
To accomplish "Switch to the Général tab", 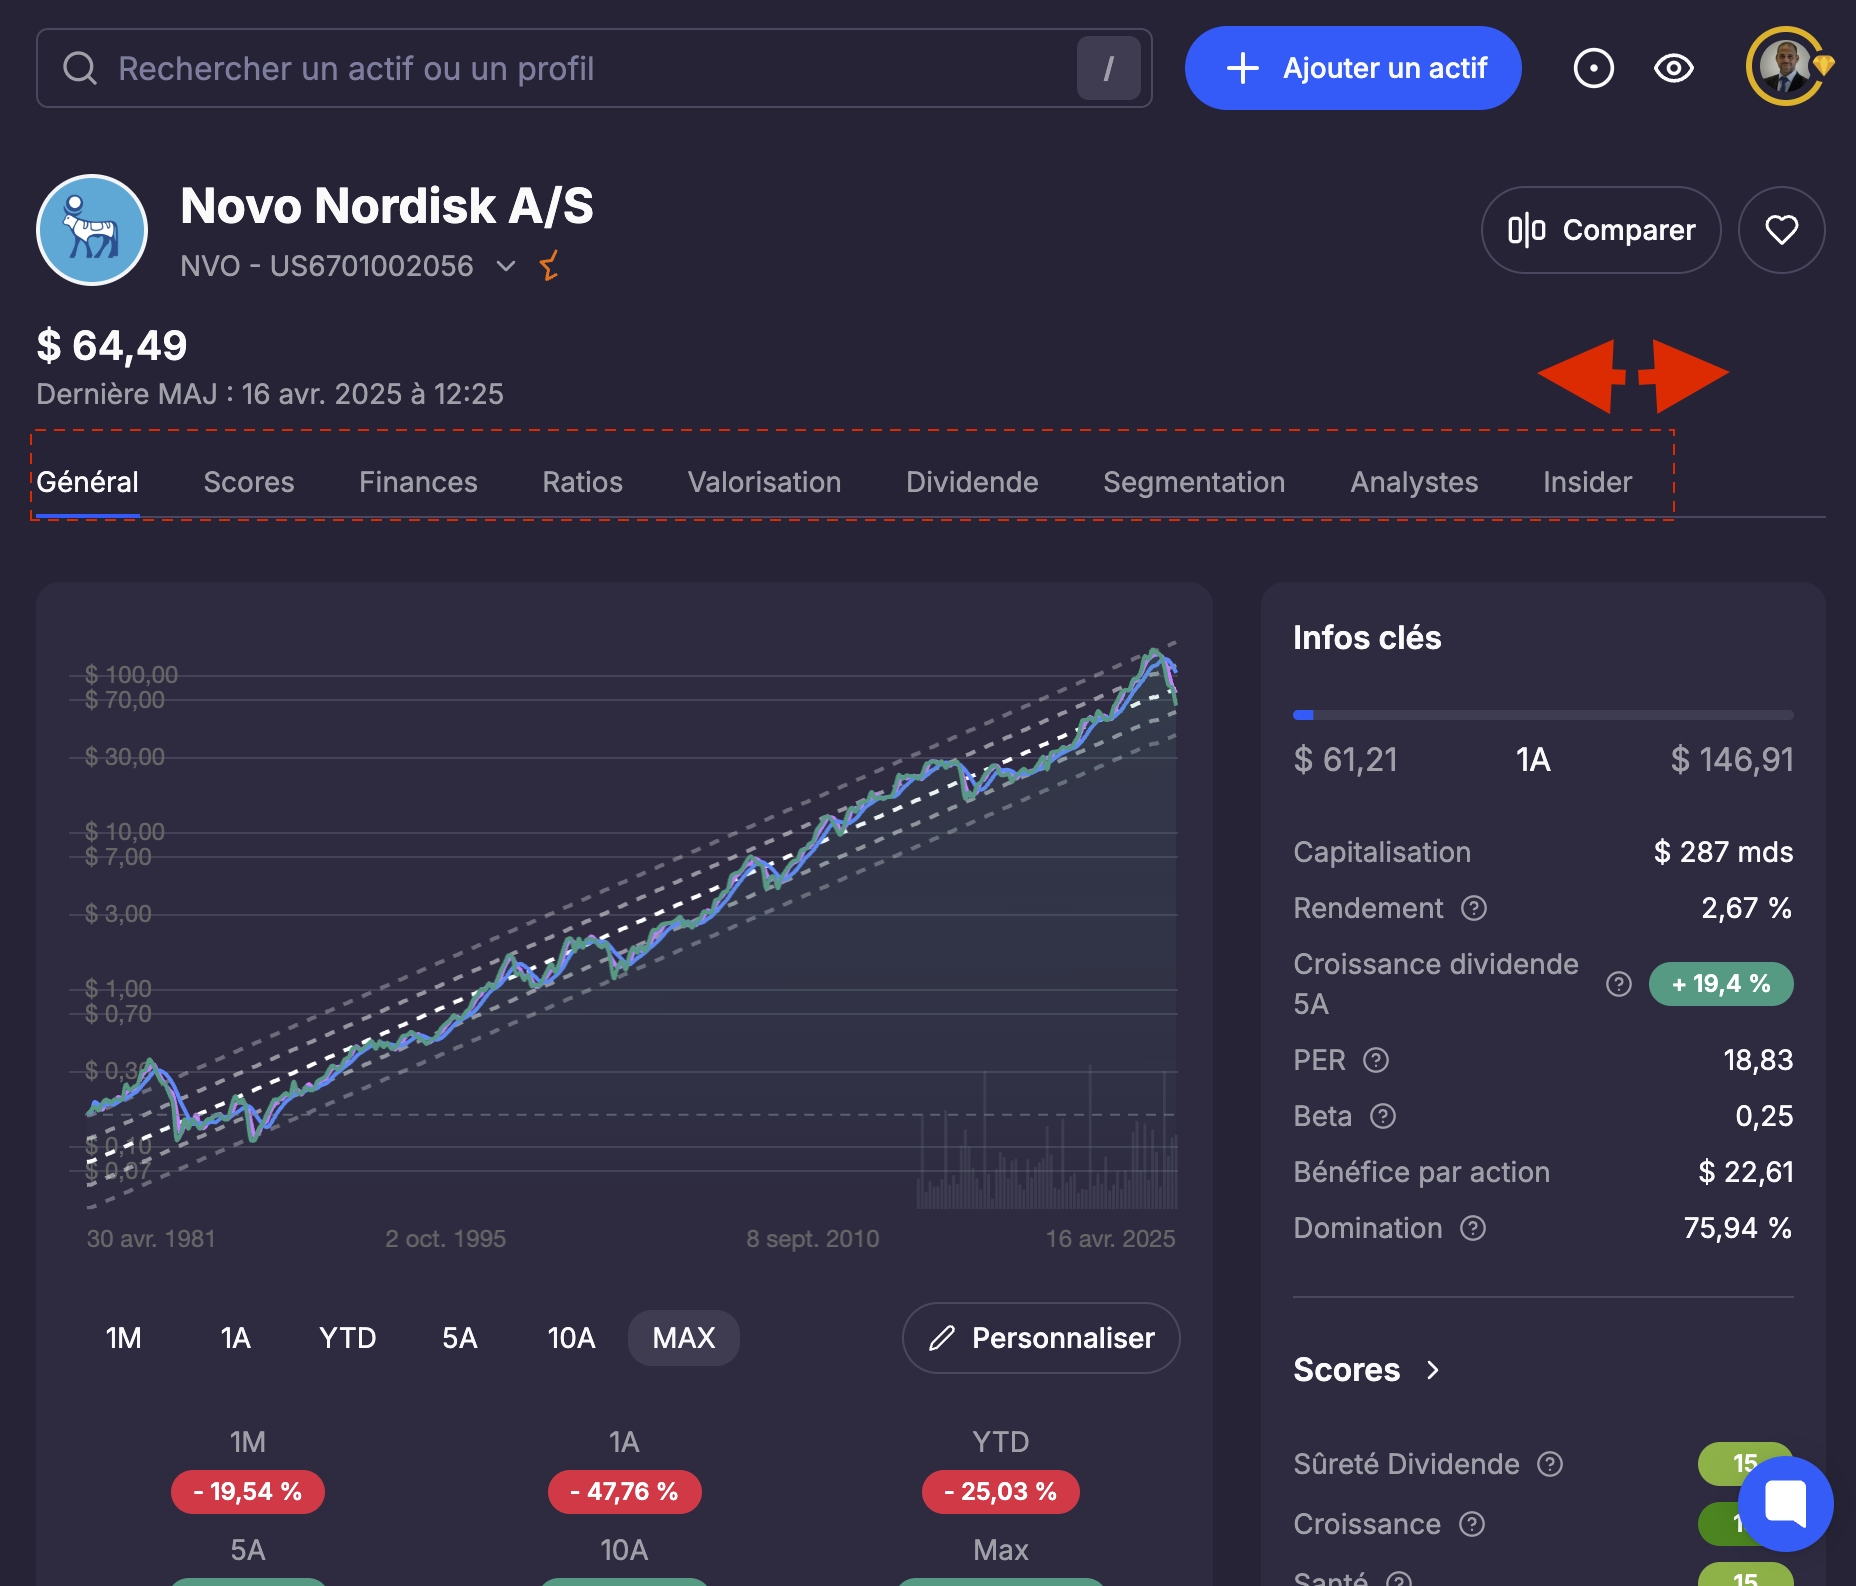I will click(88, 482).
